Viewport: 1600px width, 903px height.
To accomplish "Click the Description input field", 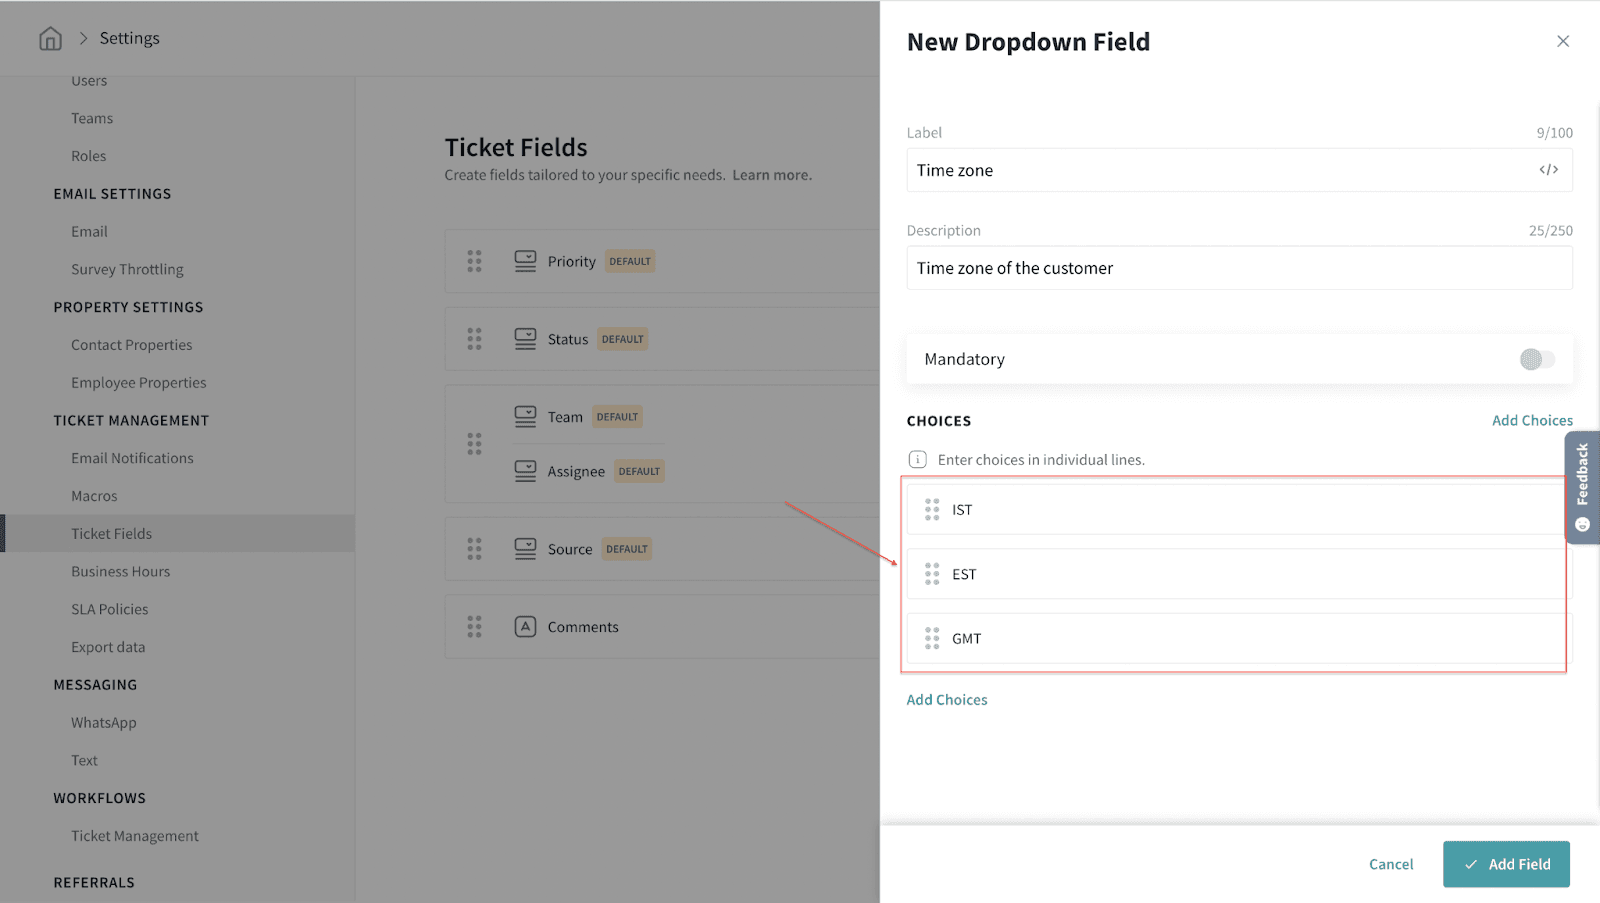I will [1238, 268].
